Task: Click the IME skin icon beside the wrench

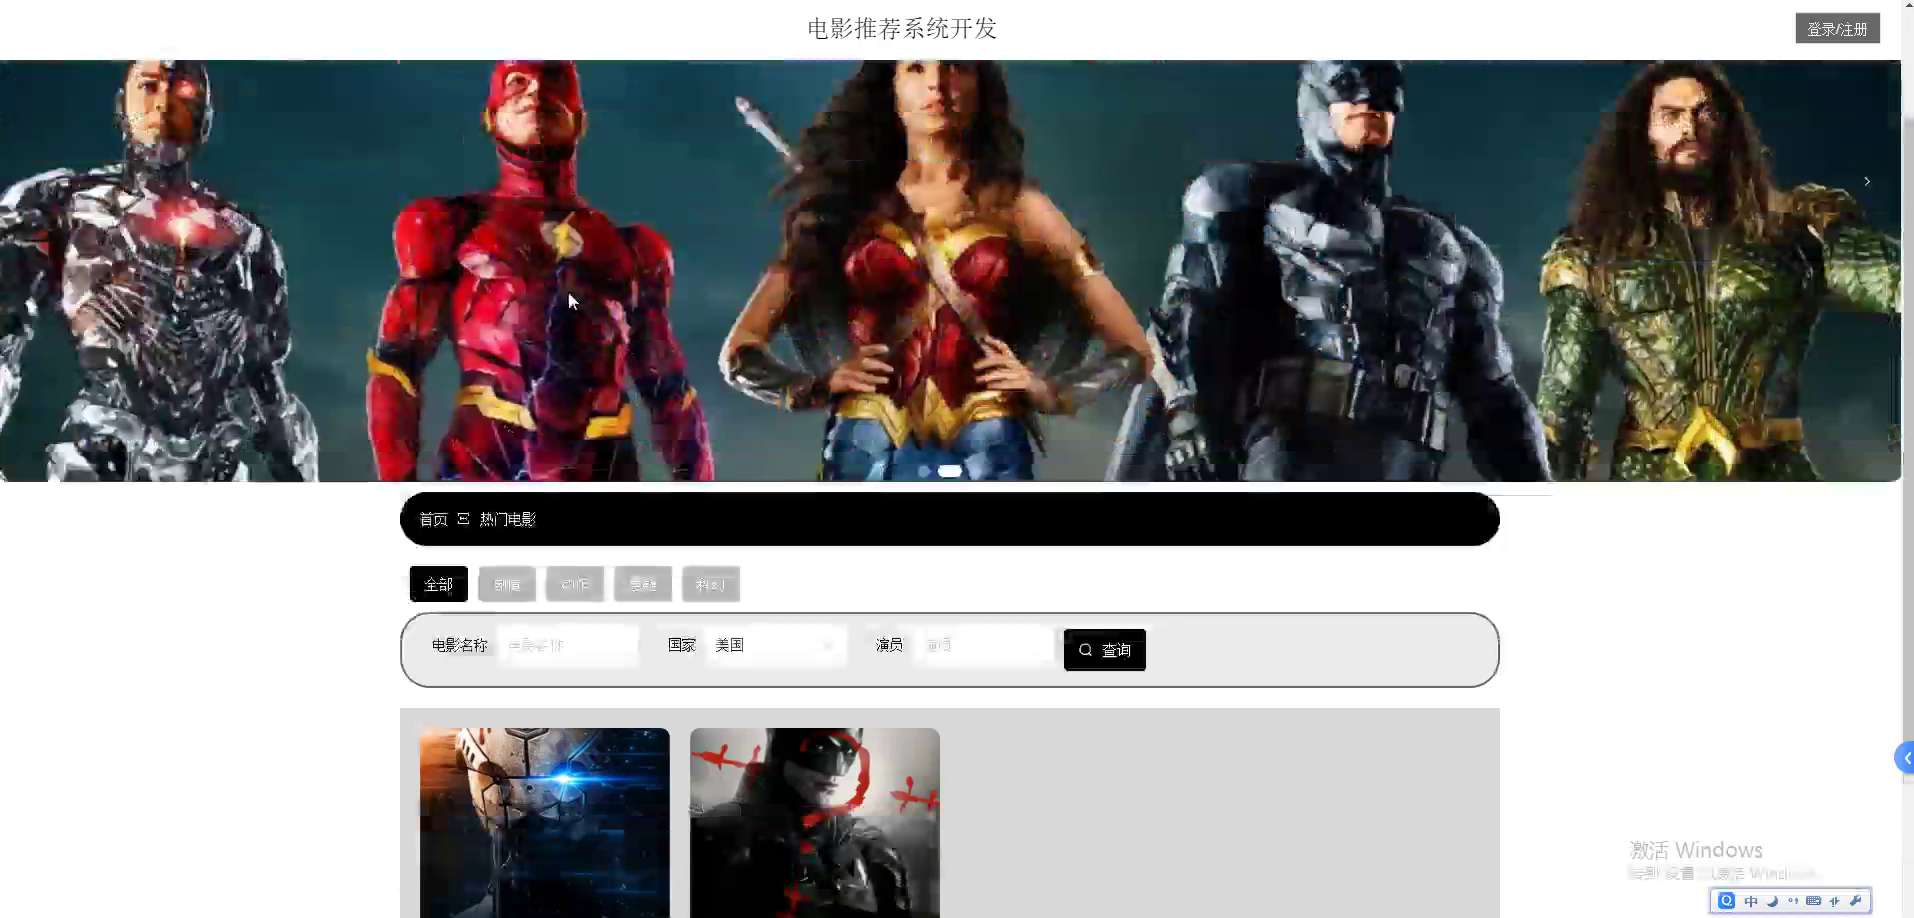Action: click(x=1835, y=901)
